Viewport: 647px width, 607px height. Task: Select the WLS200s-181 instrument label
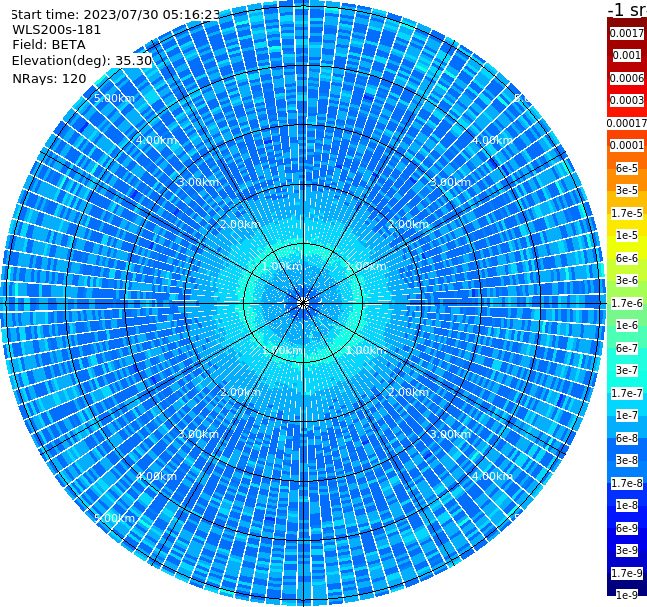click(x=57, y=30)
